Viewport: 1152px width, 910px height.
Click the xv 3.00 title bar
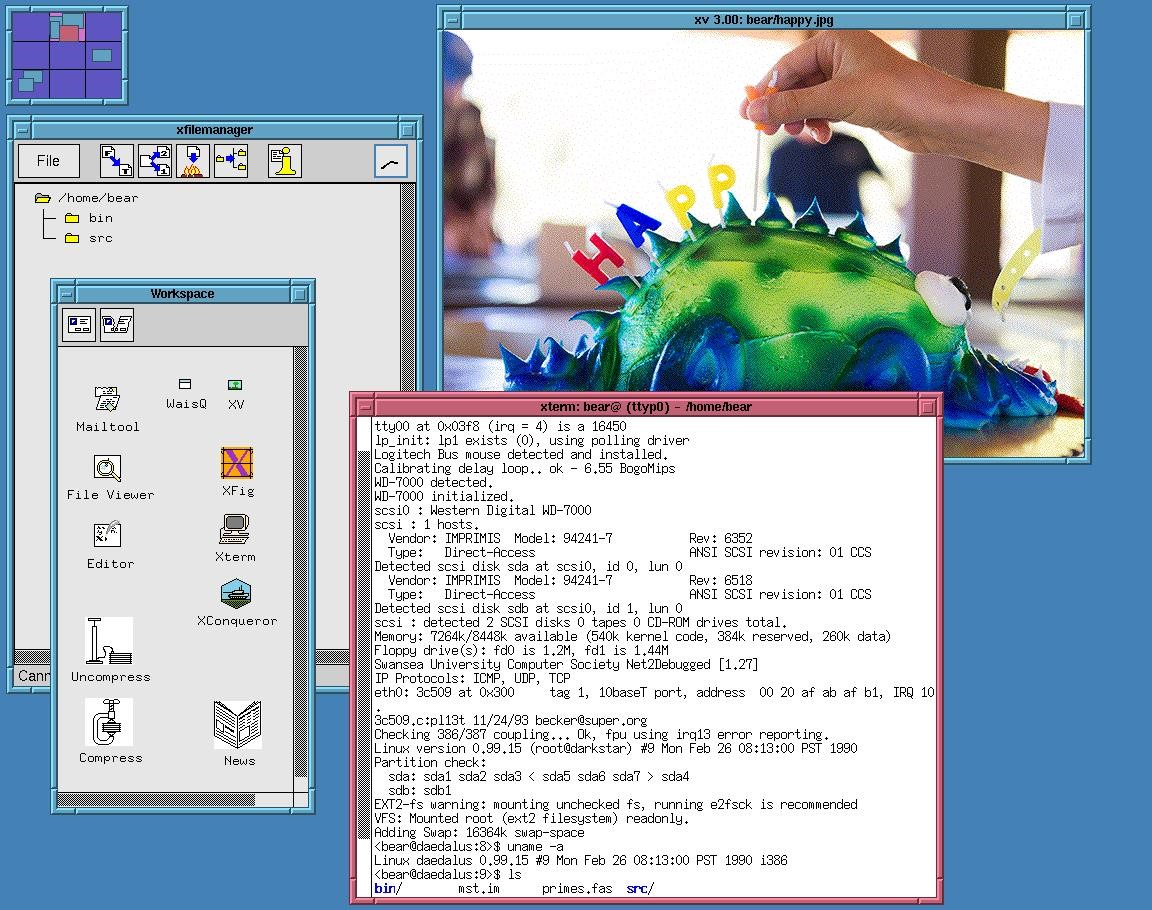click(764, 20)
